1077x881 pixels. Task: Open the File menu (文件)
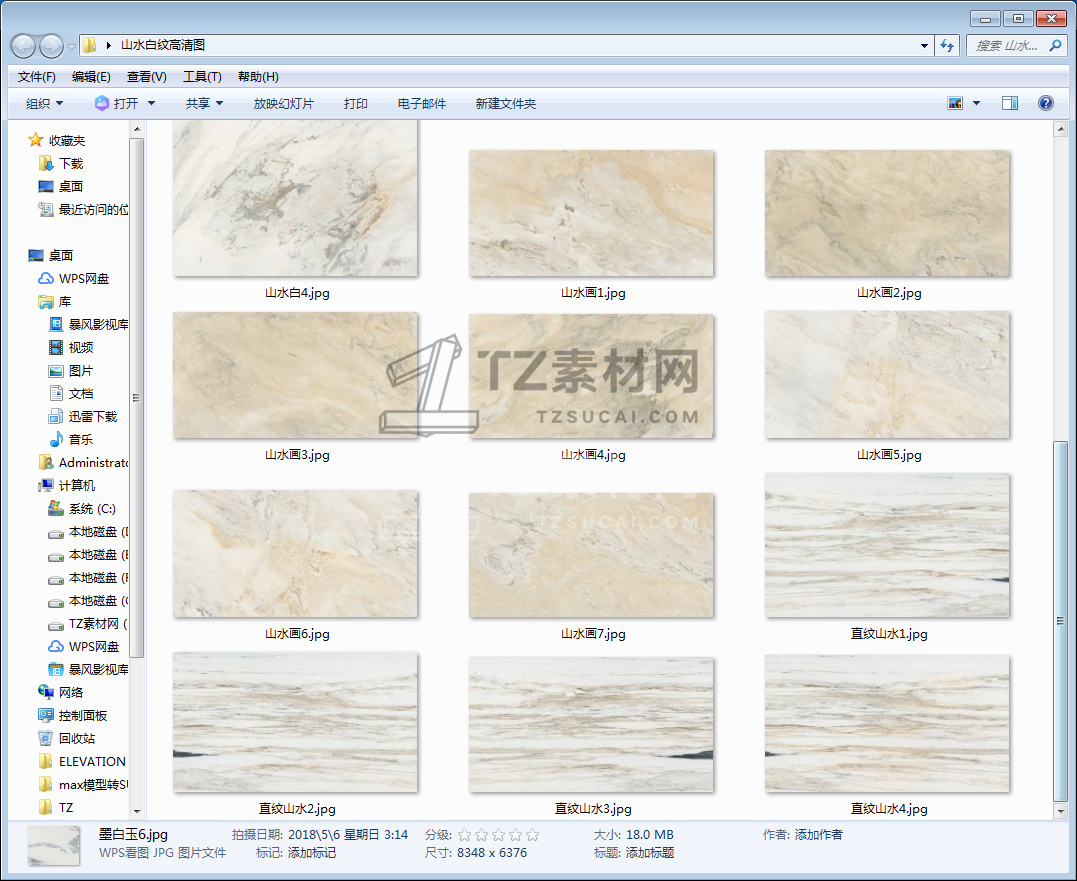click(36, 77)
